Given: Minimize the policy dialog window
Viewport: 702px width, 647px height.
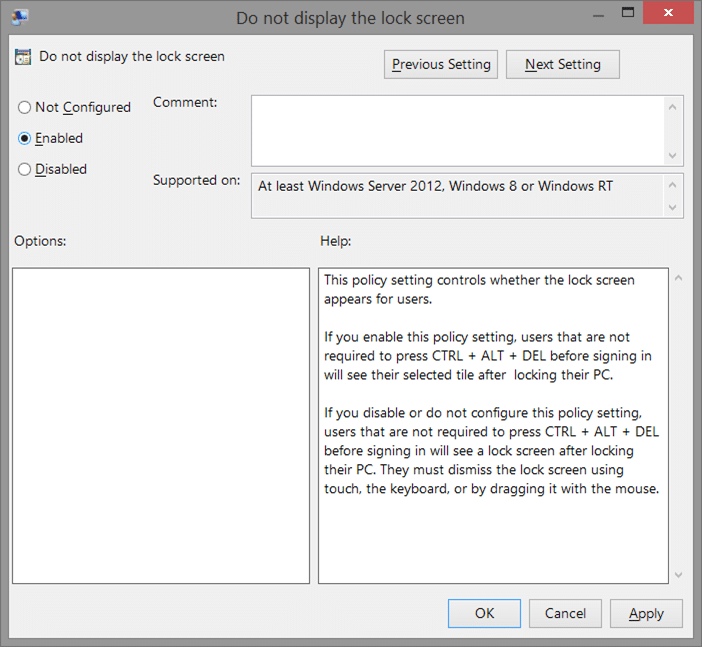Looking at the screenshot, I should pos(598,15).
